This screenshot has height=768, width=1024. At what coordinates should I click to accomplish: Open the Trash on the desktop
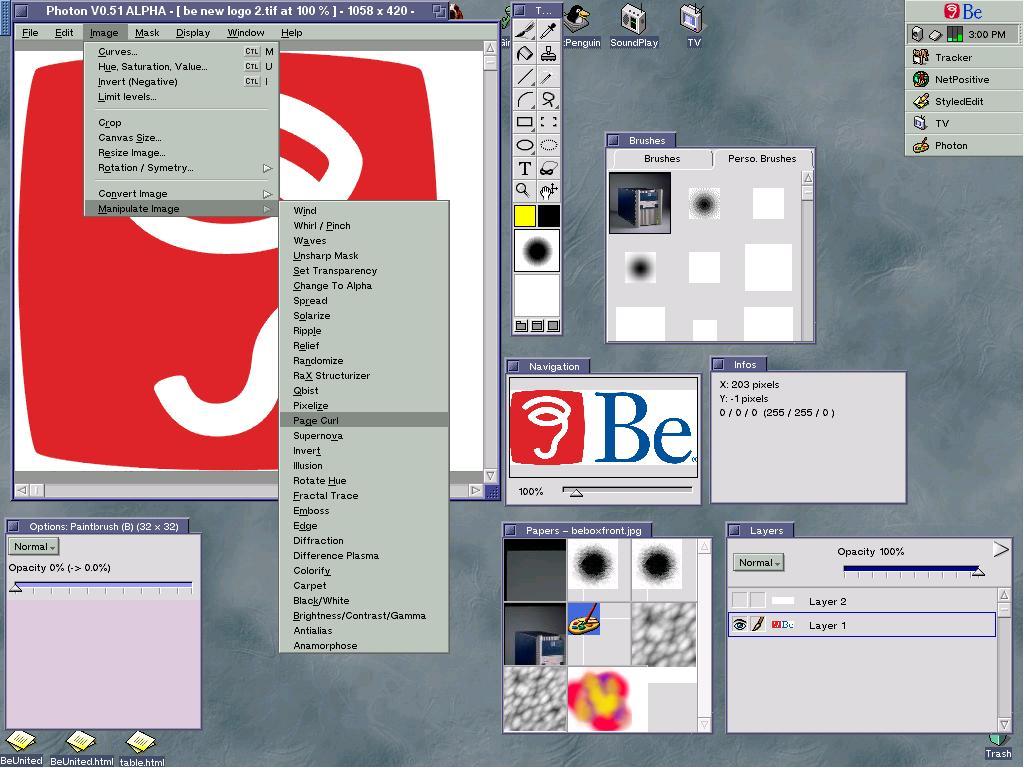[x=998, y=748]
